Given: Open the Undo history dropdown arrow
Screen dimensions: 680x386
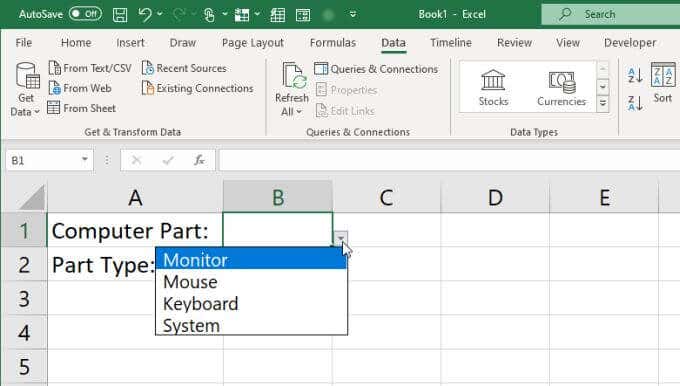Looking at the screenshot, I should tap(160, 14).
